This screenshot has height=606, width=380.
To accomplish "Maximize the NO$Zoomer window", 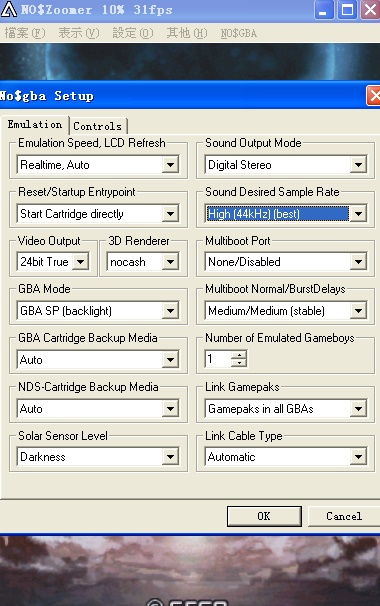I will tap(347, 10).
